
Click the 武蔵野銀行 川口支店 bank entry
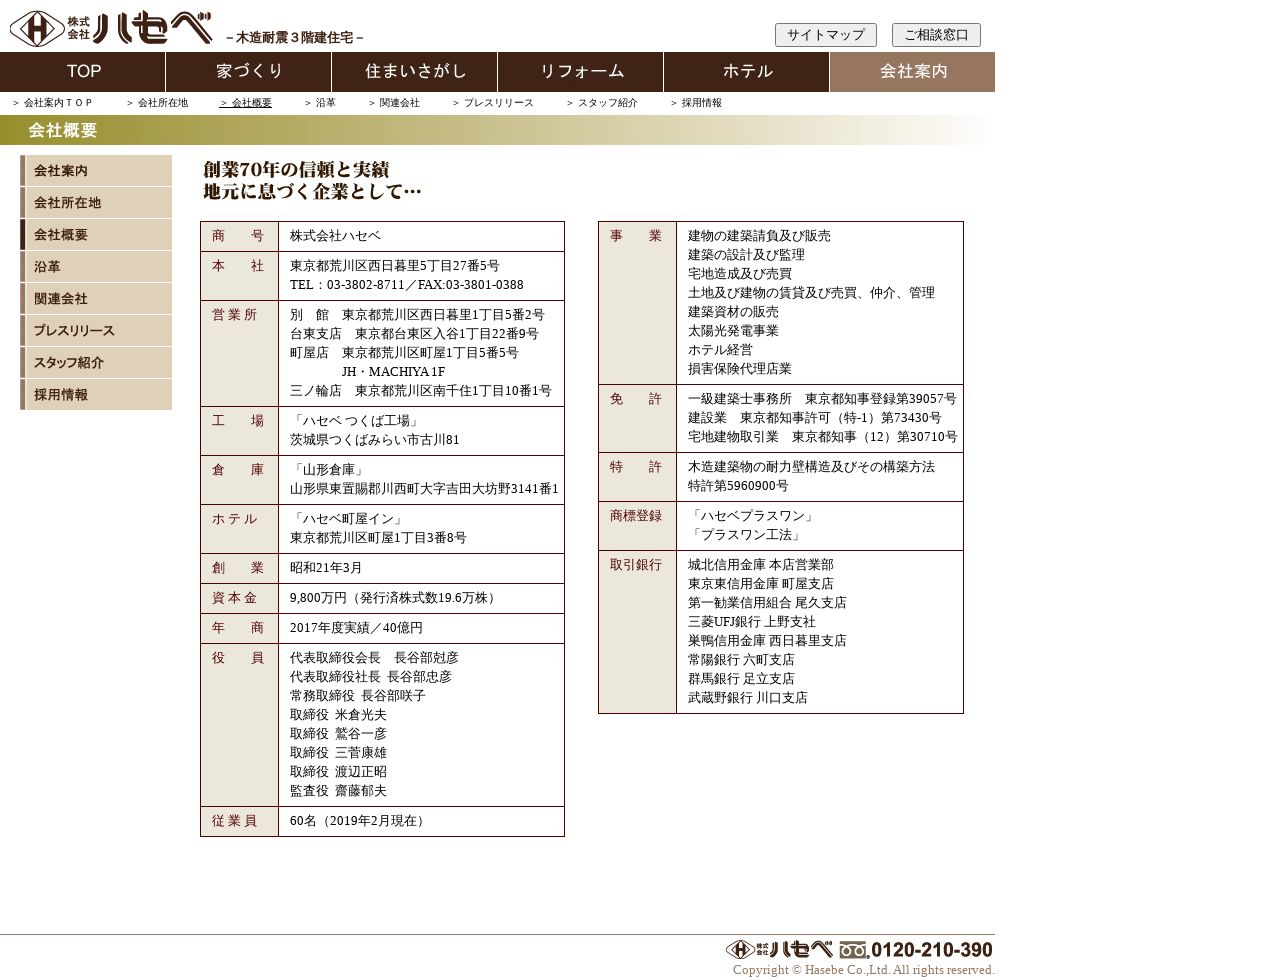(x=748, y=698)
